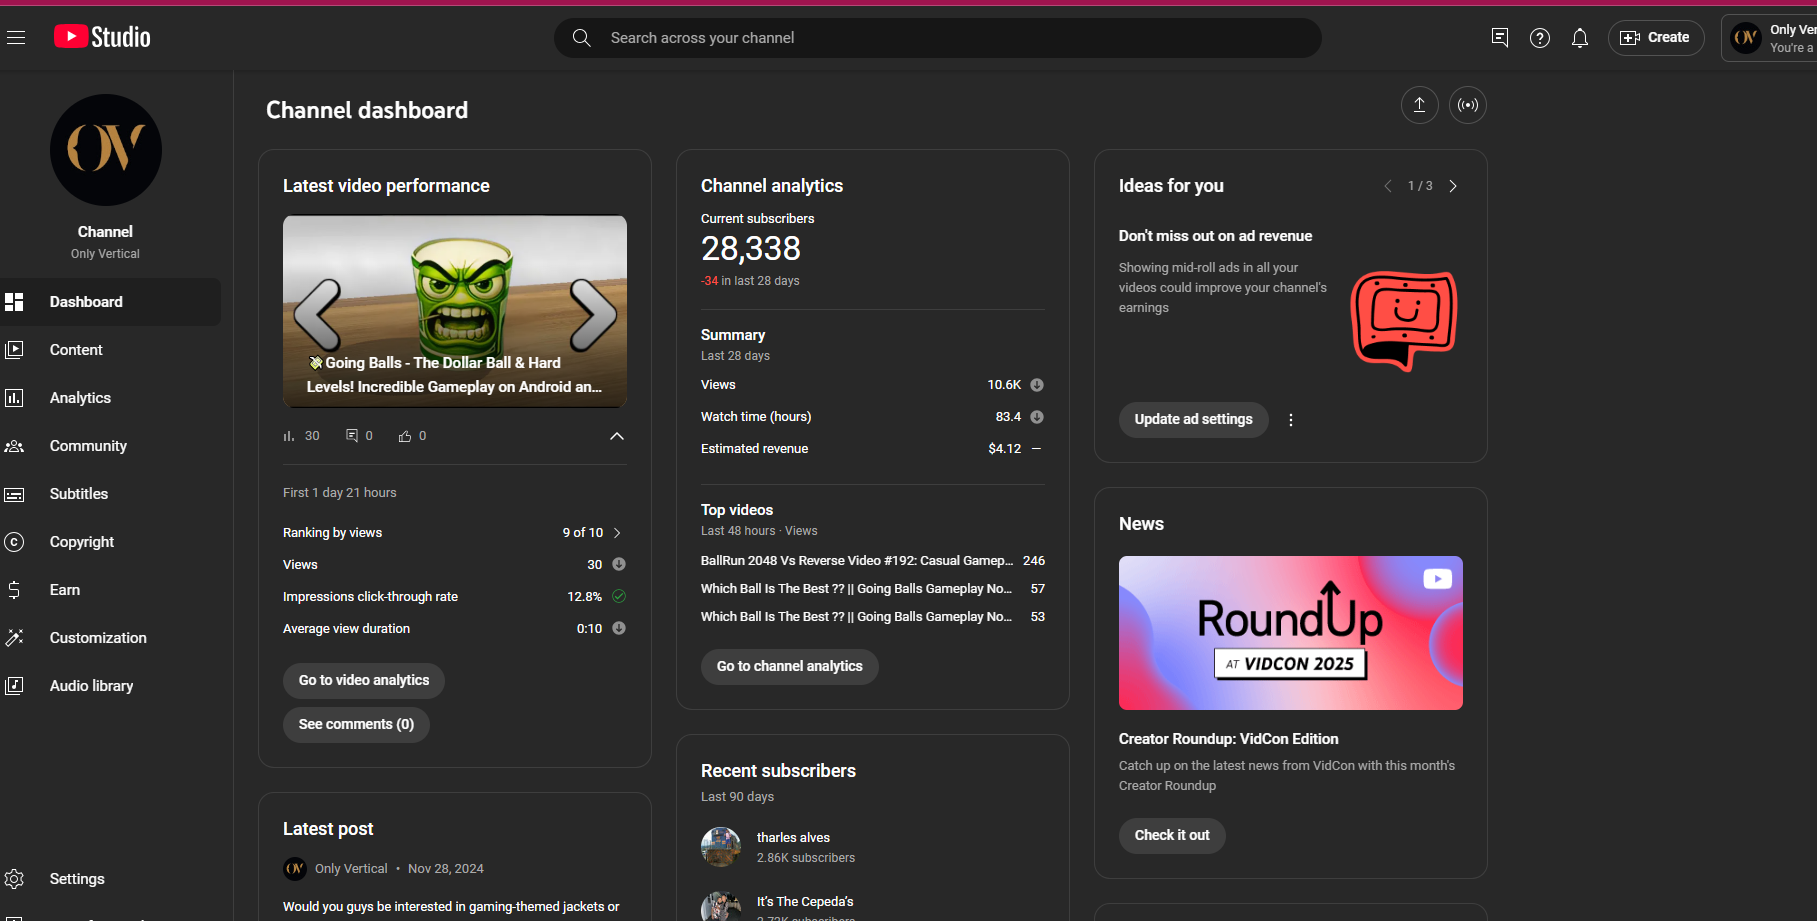Click the views bar icon showing 30
Image resolution: width=1817 pixels, height=921 pixels.
[289, 436]
